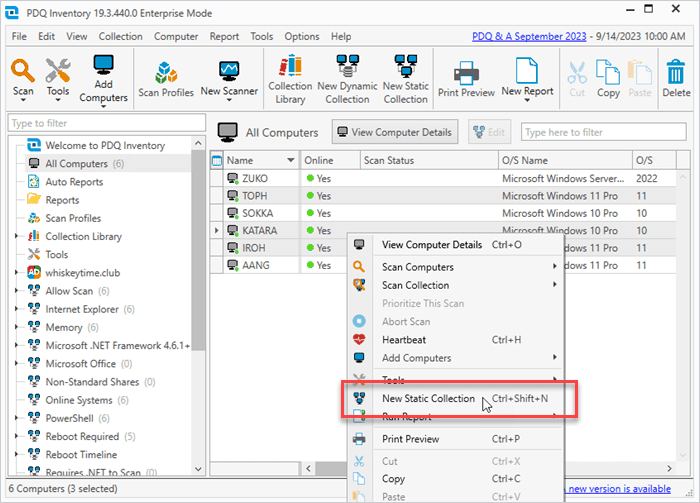The width and height of the screenshot is (700, 503).
Task: Click the column chooser grid icon
Action: [217, 161]
